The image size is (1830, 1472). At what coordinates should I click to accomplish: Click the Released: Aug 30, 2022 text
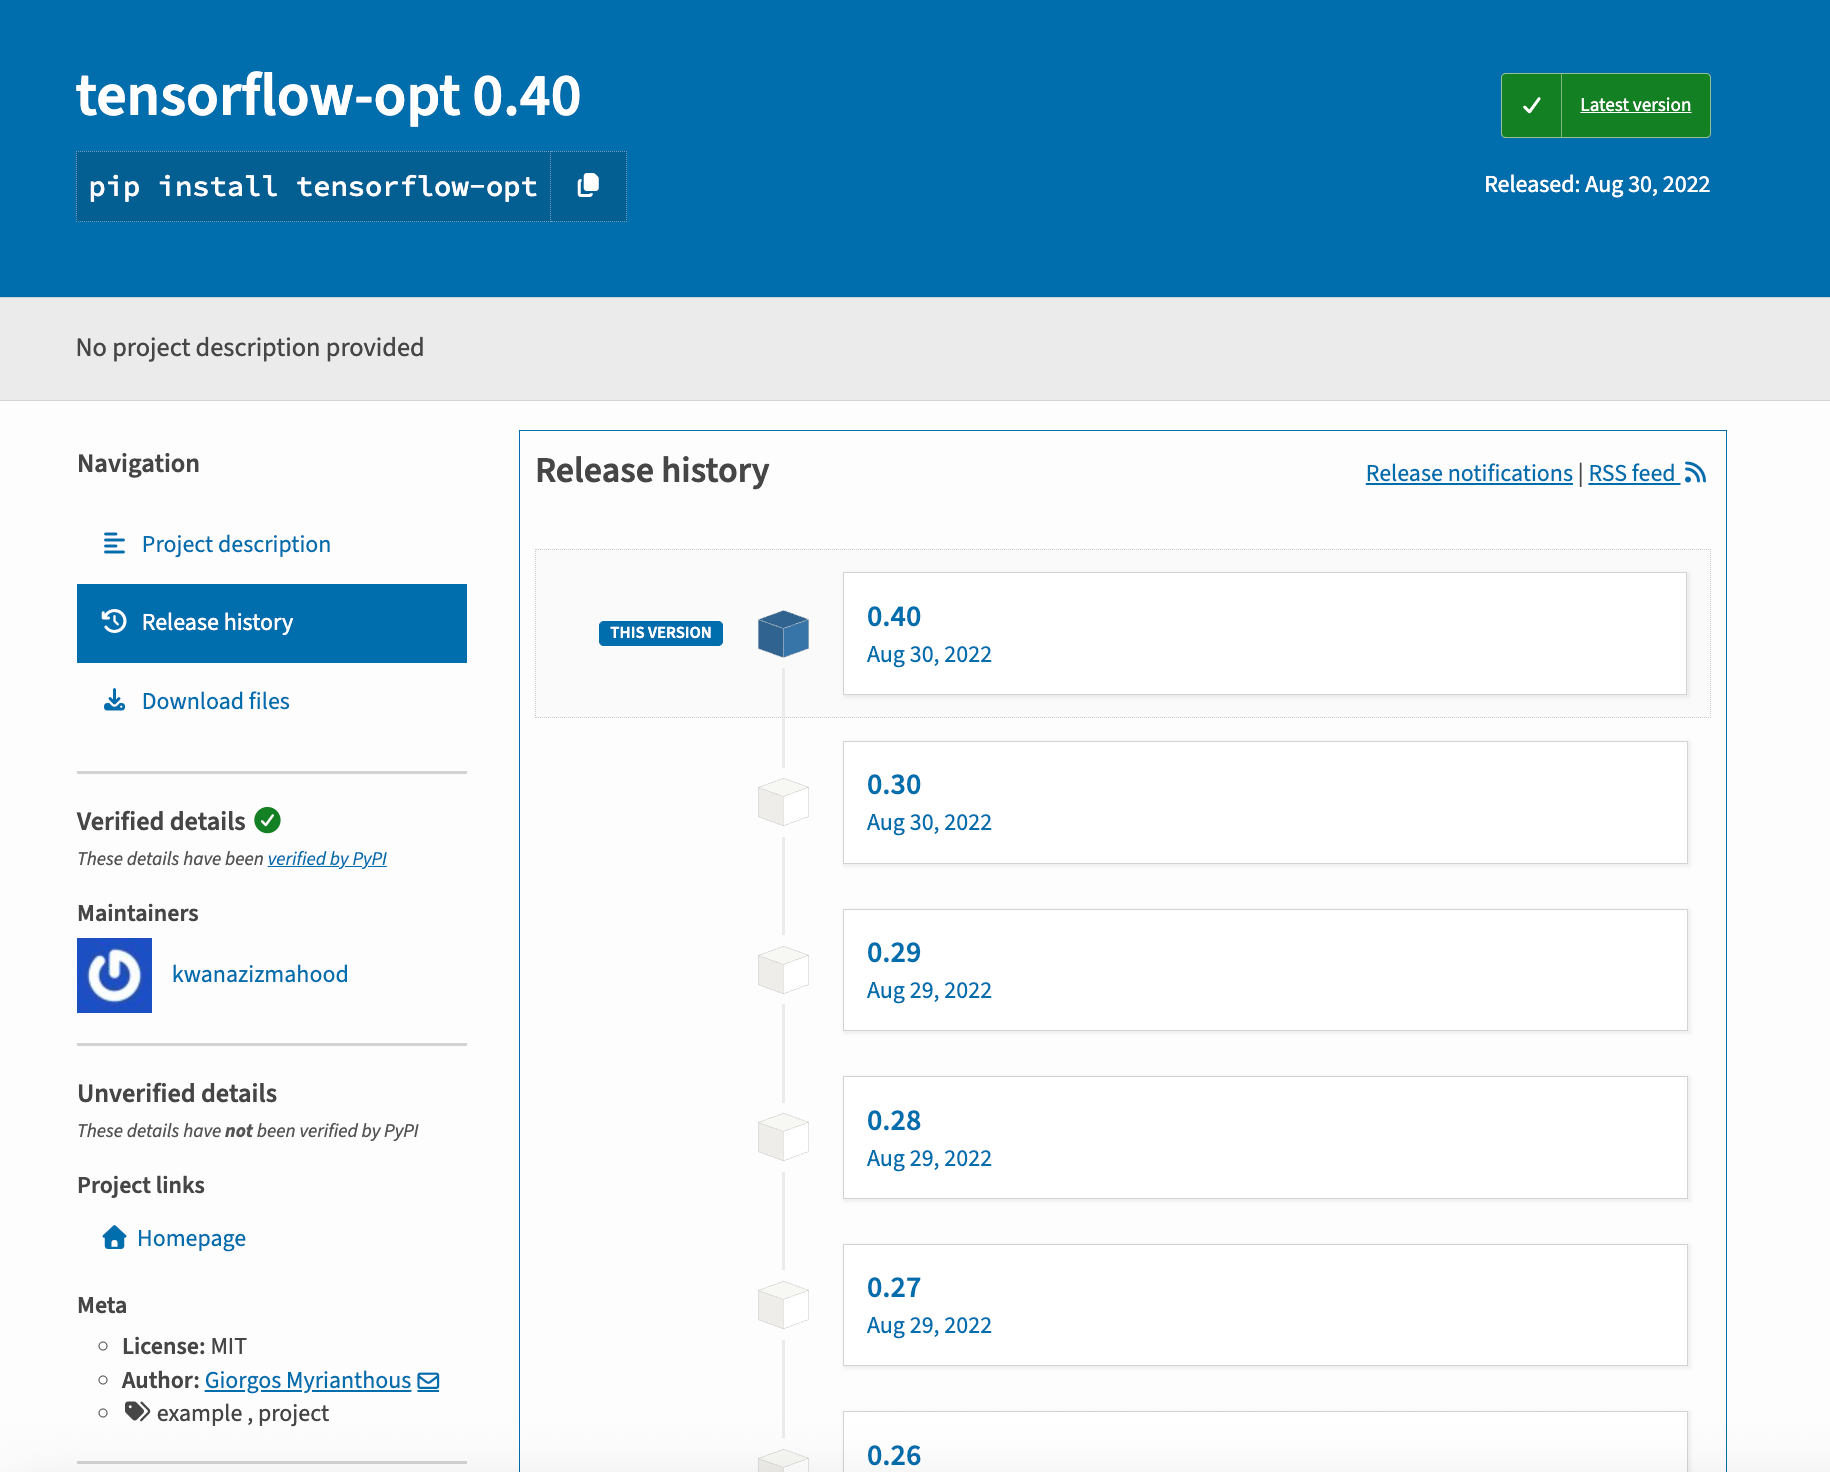pyautogui.click(x=1597, y=184)
